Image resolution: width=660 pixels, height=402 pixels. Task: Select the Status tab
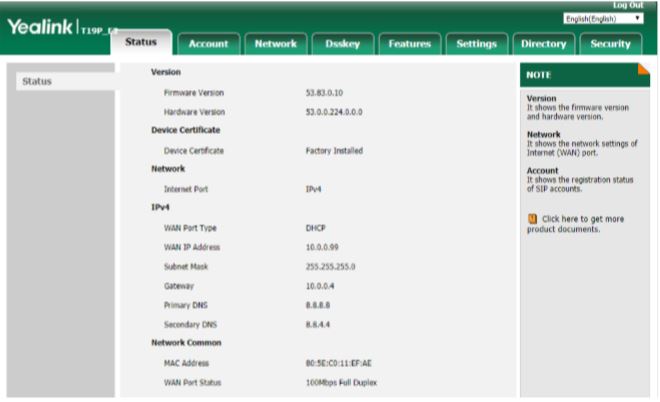pos(142,41)
